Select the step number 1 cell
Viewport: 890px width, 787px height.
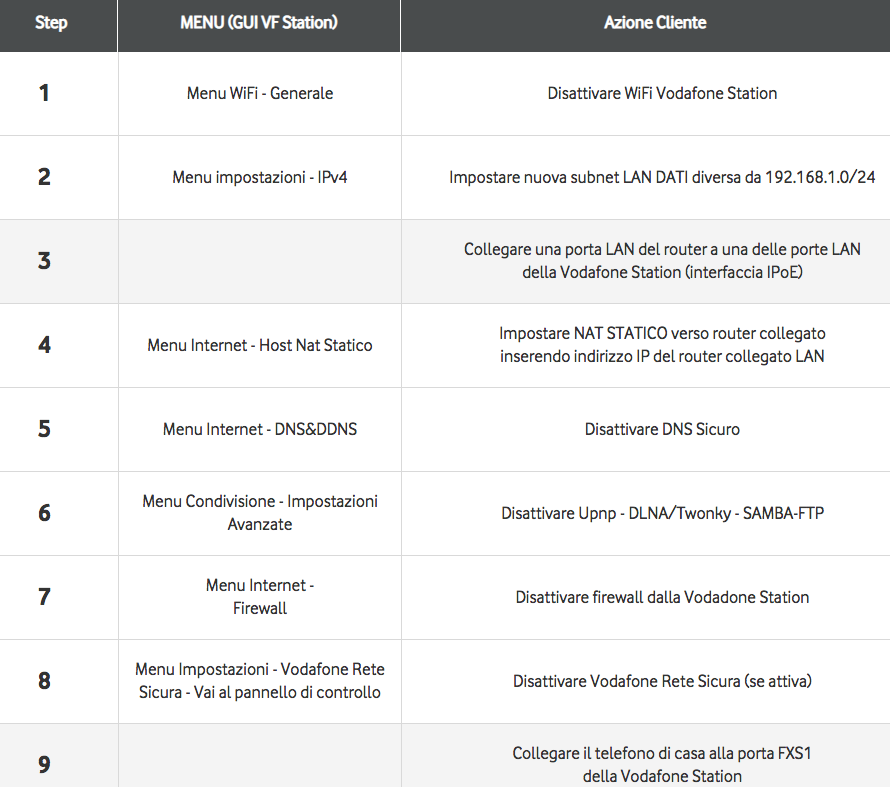(x=44, y=93)
